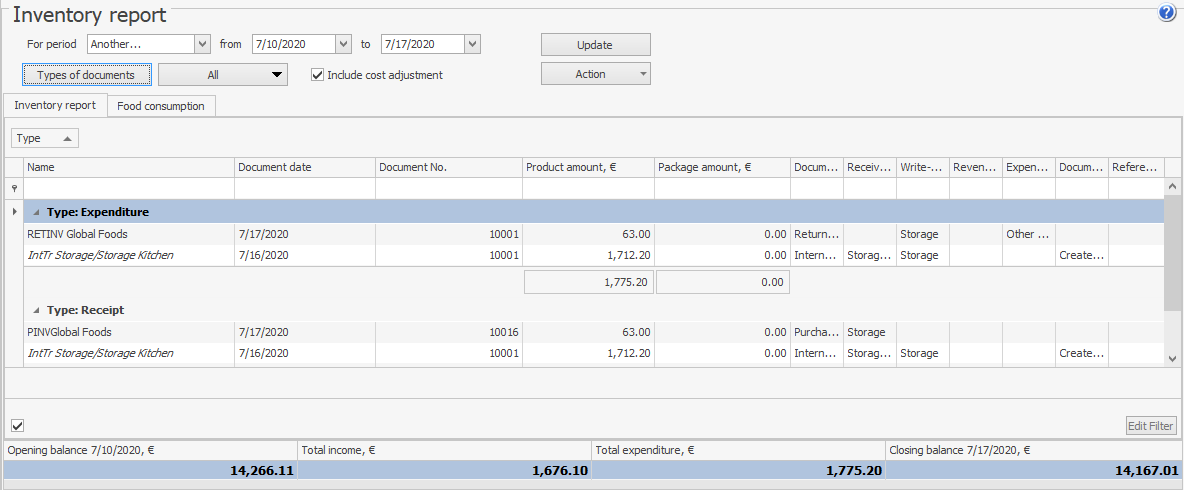
Task: Select the Inventory report tab
Action: click(55, 105)
